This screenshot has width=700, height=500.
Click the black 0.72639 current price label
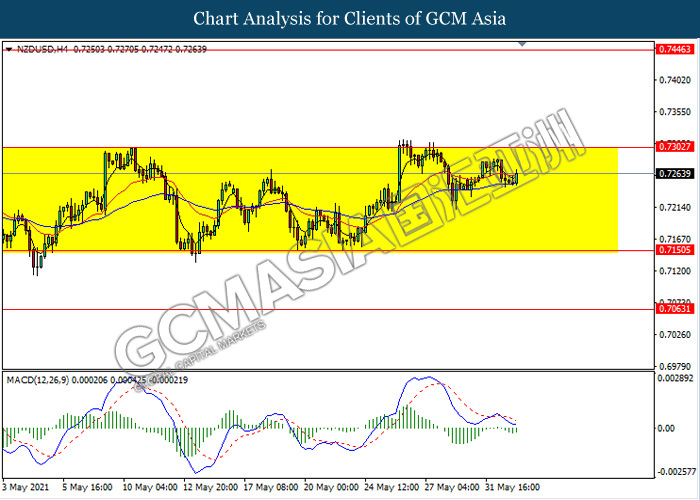click(675, 173)
